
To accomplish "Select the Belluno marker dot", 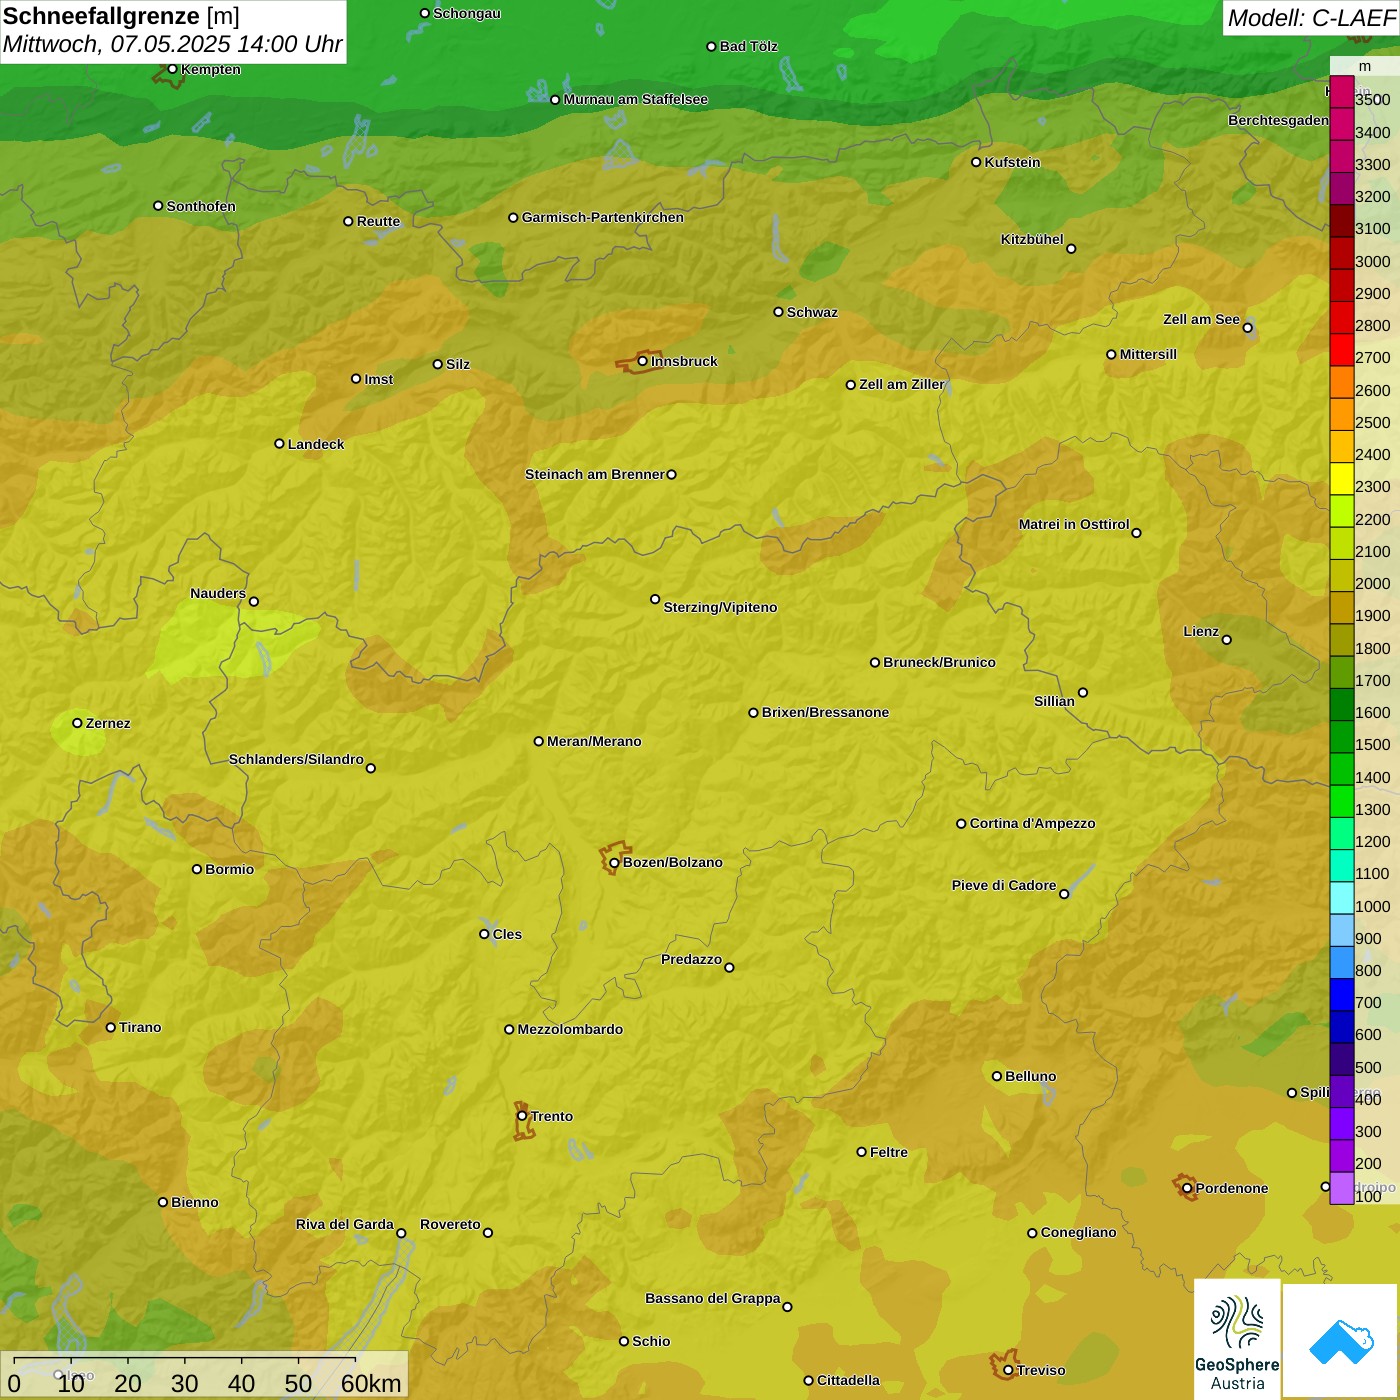I will click(x=997, y=1076).
